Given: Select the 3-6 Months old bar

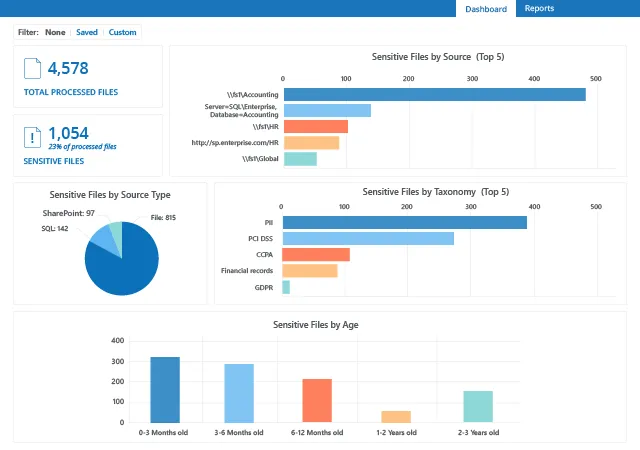Looking at the screenshot, I should click(x=239, y=393).
